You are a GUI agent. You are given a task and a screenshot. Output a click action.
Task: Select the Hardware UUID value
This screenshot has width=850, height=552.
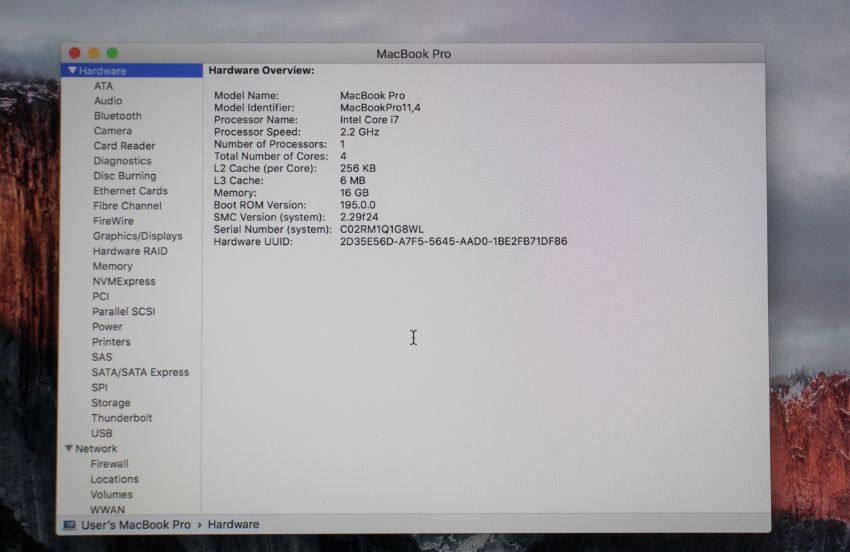click(453, 241)
